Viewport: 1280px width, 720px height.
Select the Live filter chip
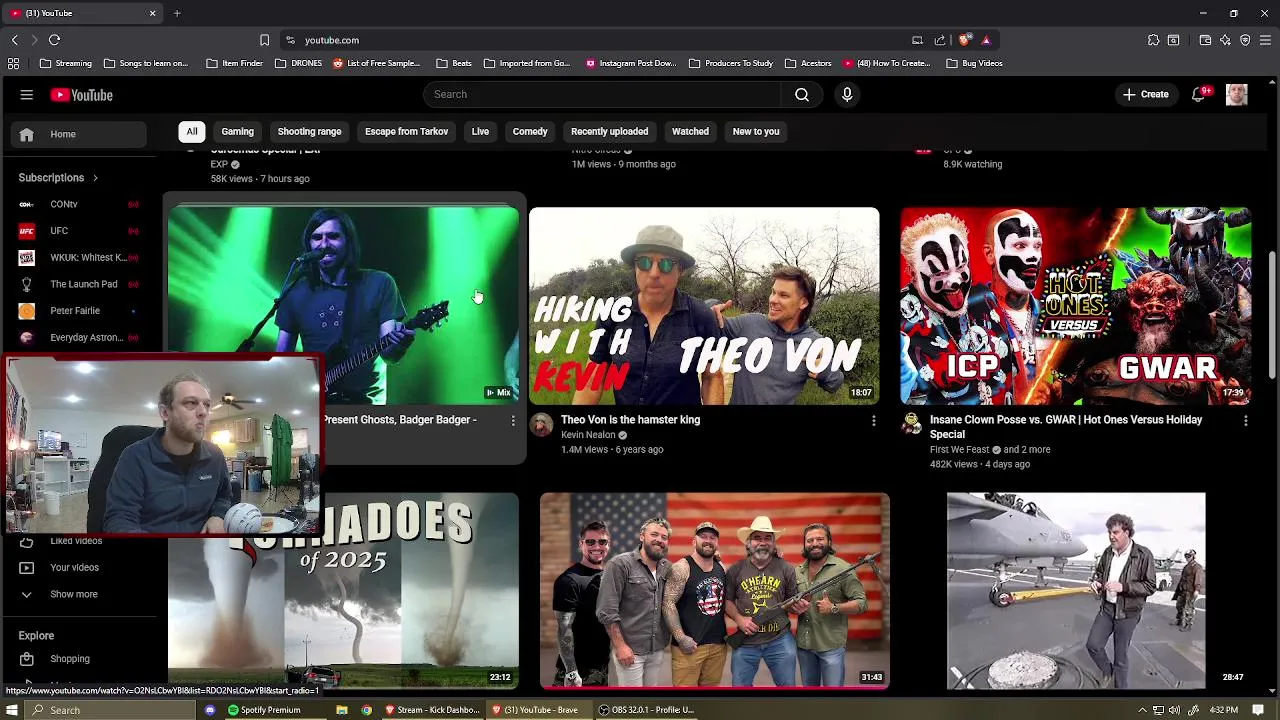480,131
